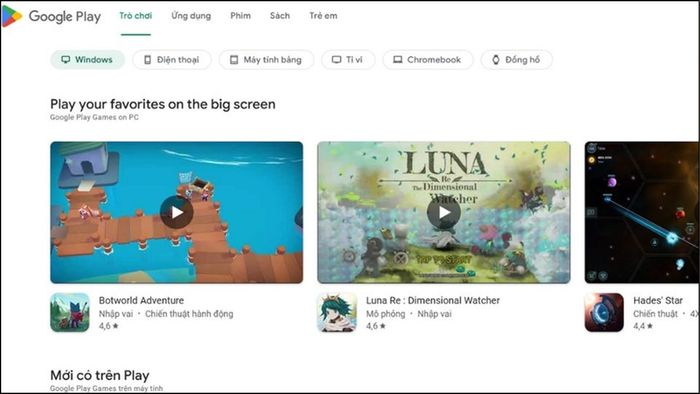Select the Ti vi filter chip
This screenshot has width=700, height=394.
click(x=348, y=60)
